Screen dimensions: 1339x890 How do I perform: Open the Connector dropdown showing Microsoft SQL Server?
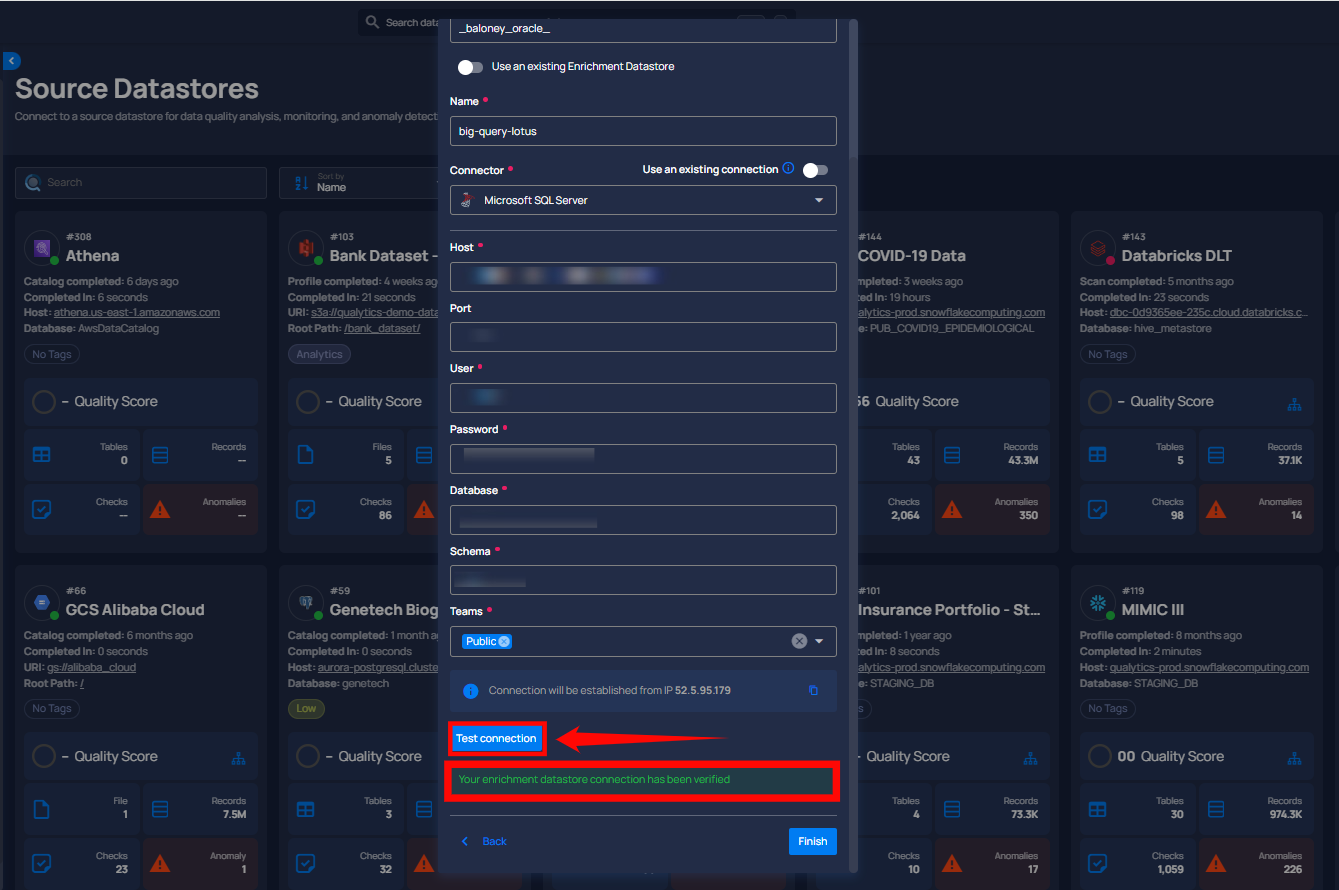[643, 200]
